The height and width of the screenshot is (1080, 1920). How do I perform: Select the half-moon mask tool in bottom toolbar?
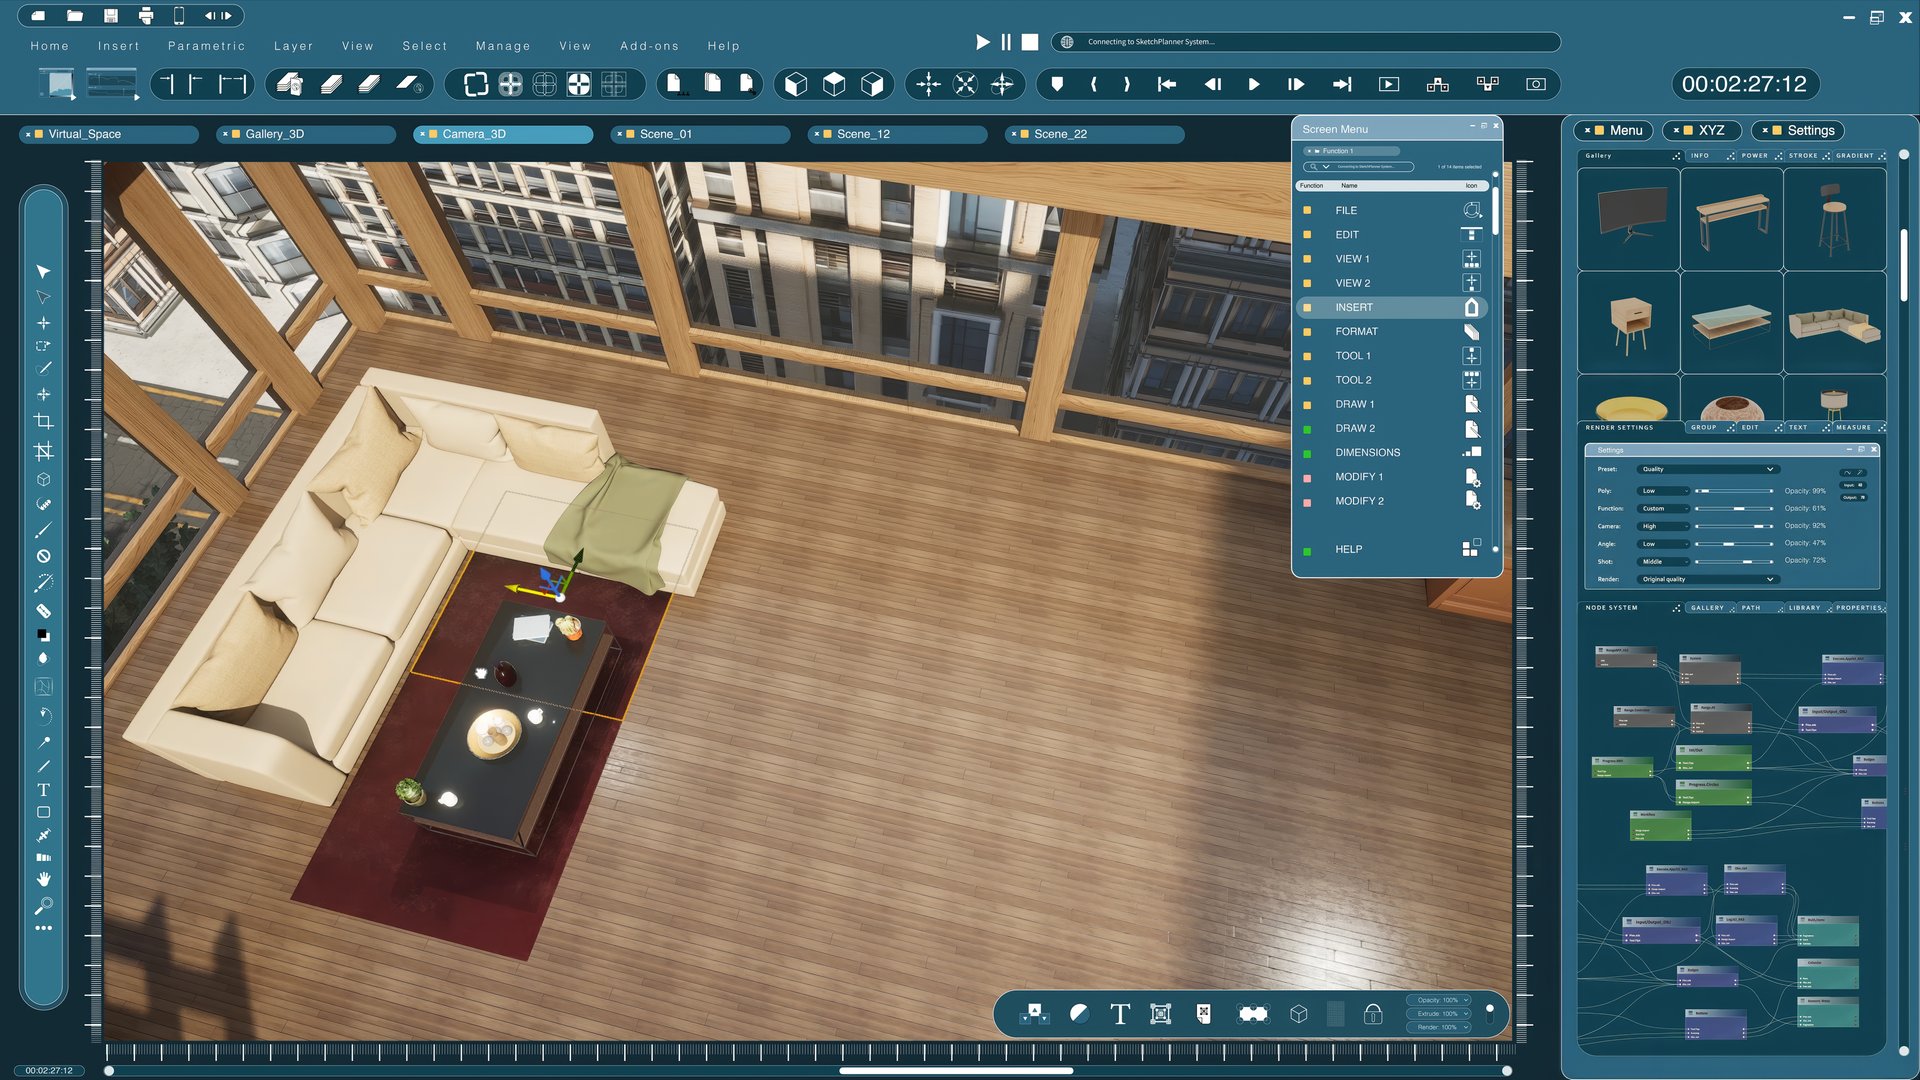[x=1078, y=1013]
